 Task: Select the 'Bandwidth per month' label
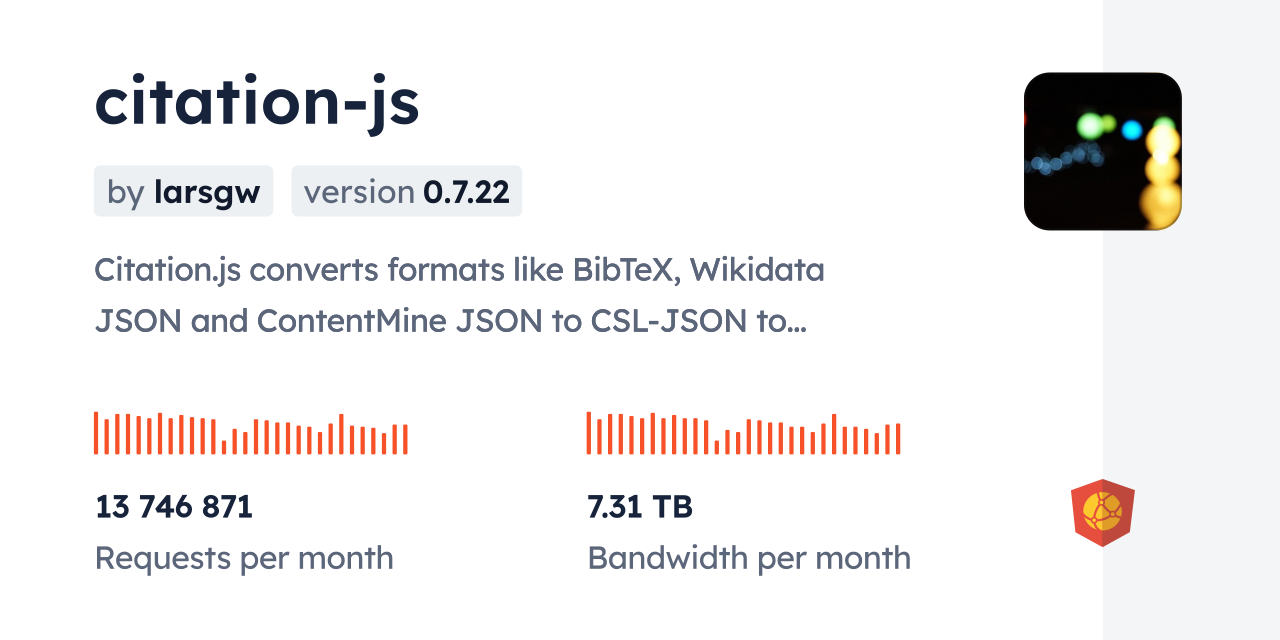(749, 558)
